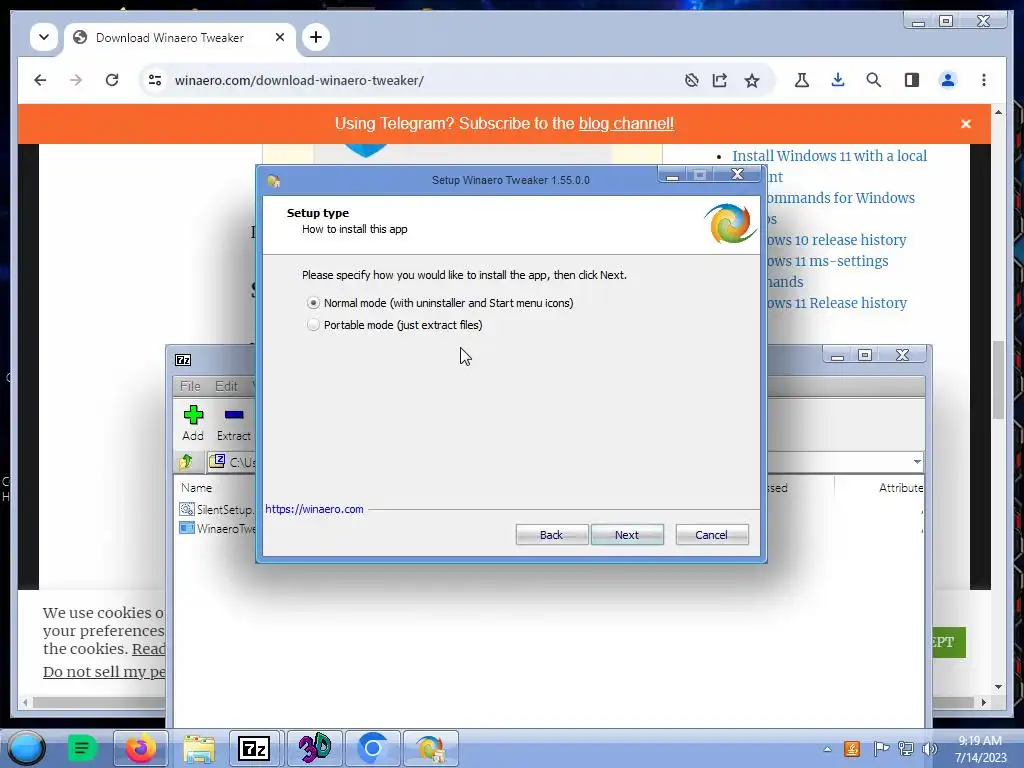Go forward in the browser

pos(76,80)
